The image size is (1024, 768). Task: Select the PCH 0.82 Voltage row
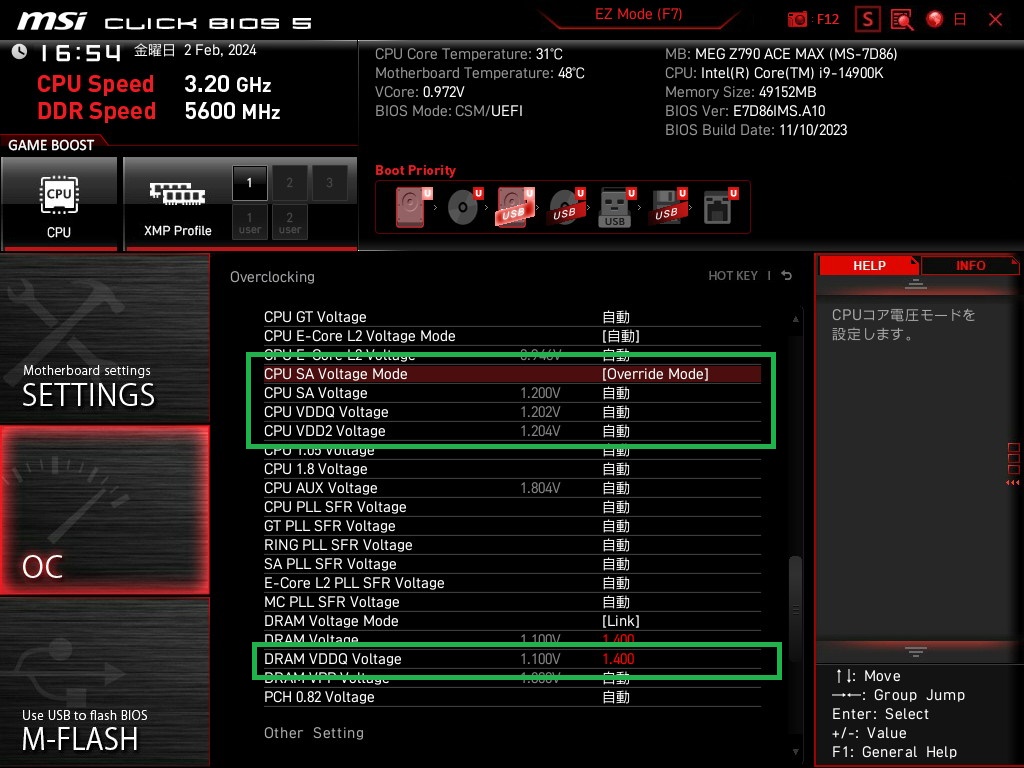pyautogui.click(x=512, y=697)
